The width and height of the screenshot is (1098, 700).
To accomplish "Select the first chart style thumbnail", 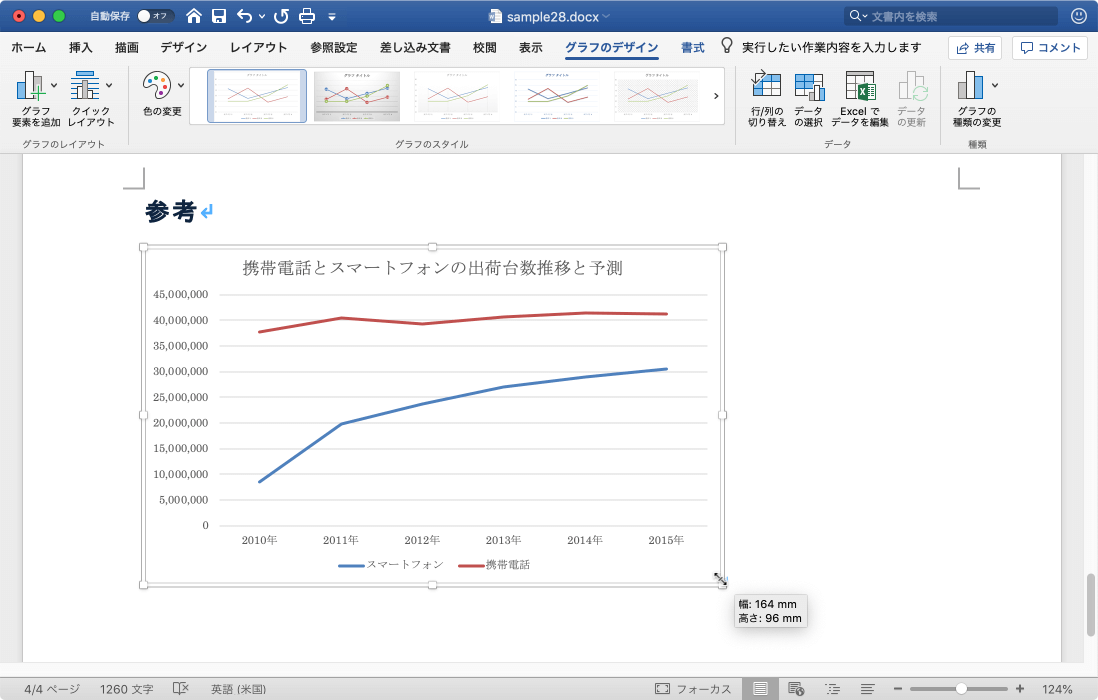I will click(x=257, y=96).
